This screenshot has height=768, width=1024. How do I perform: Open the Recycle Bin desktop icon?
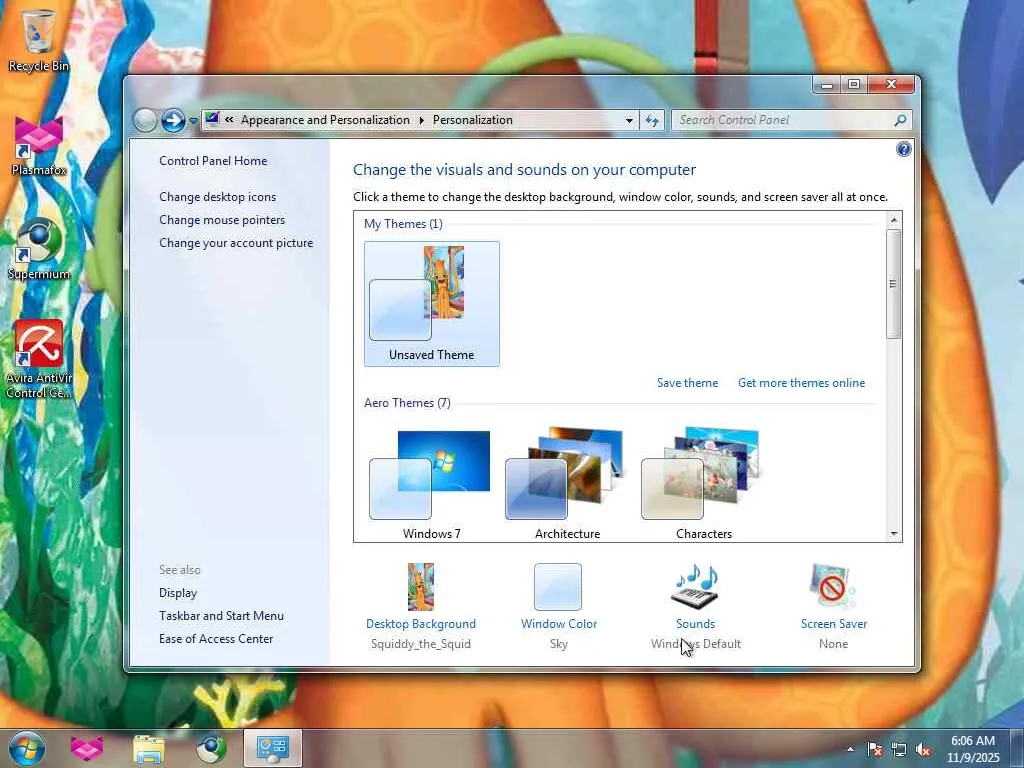[x=38, y=39]
